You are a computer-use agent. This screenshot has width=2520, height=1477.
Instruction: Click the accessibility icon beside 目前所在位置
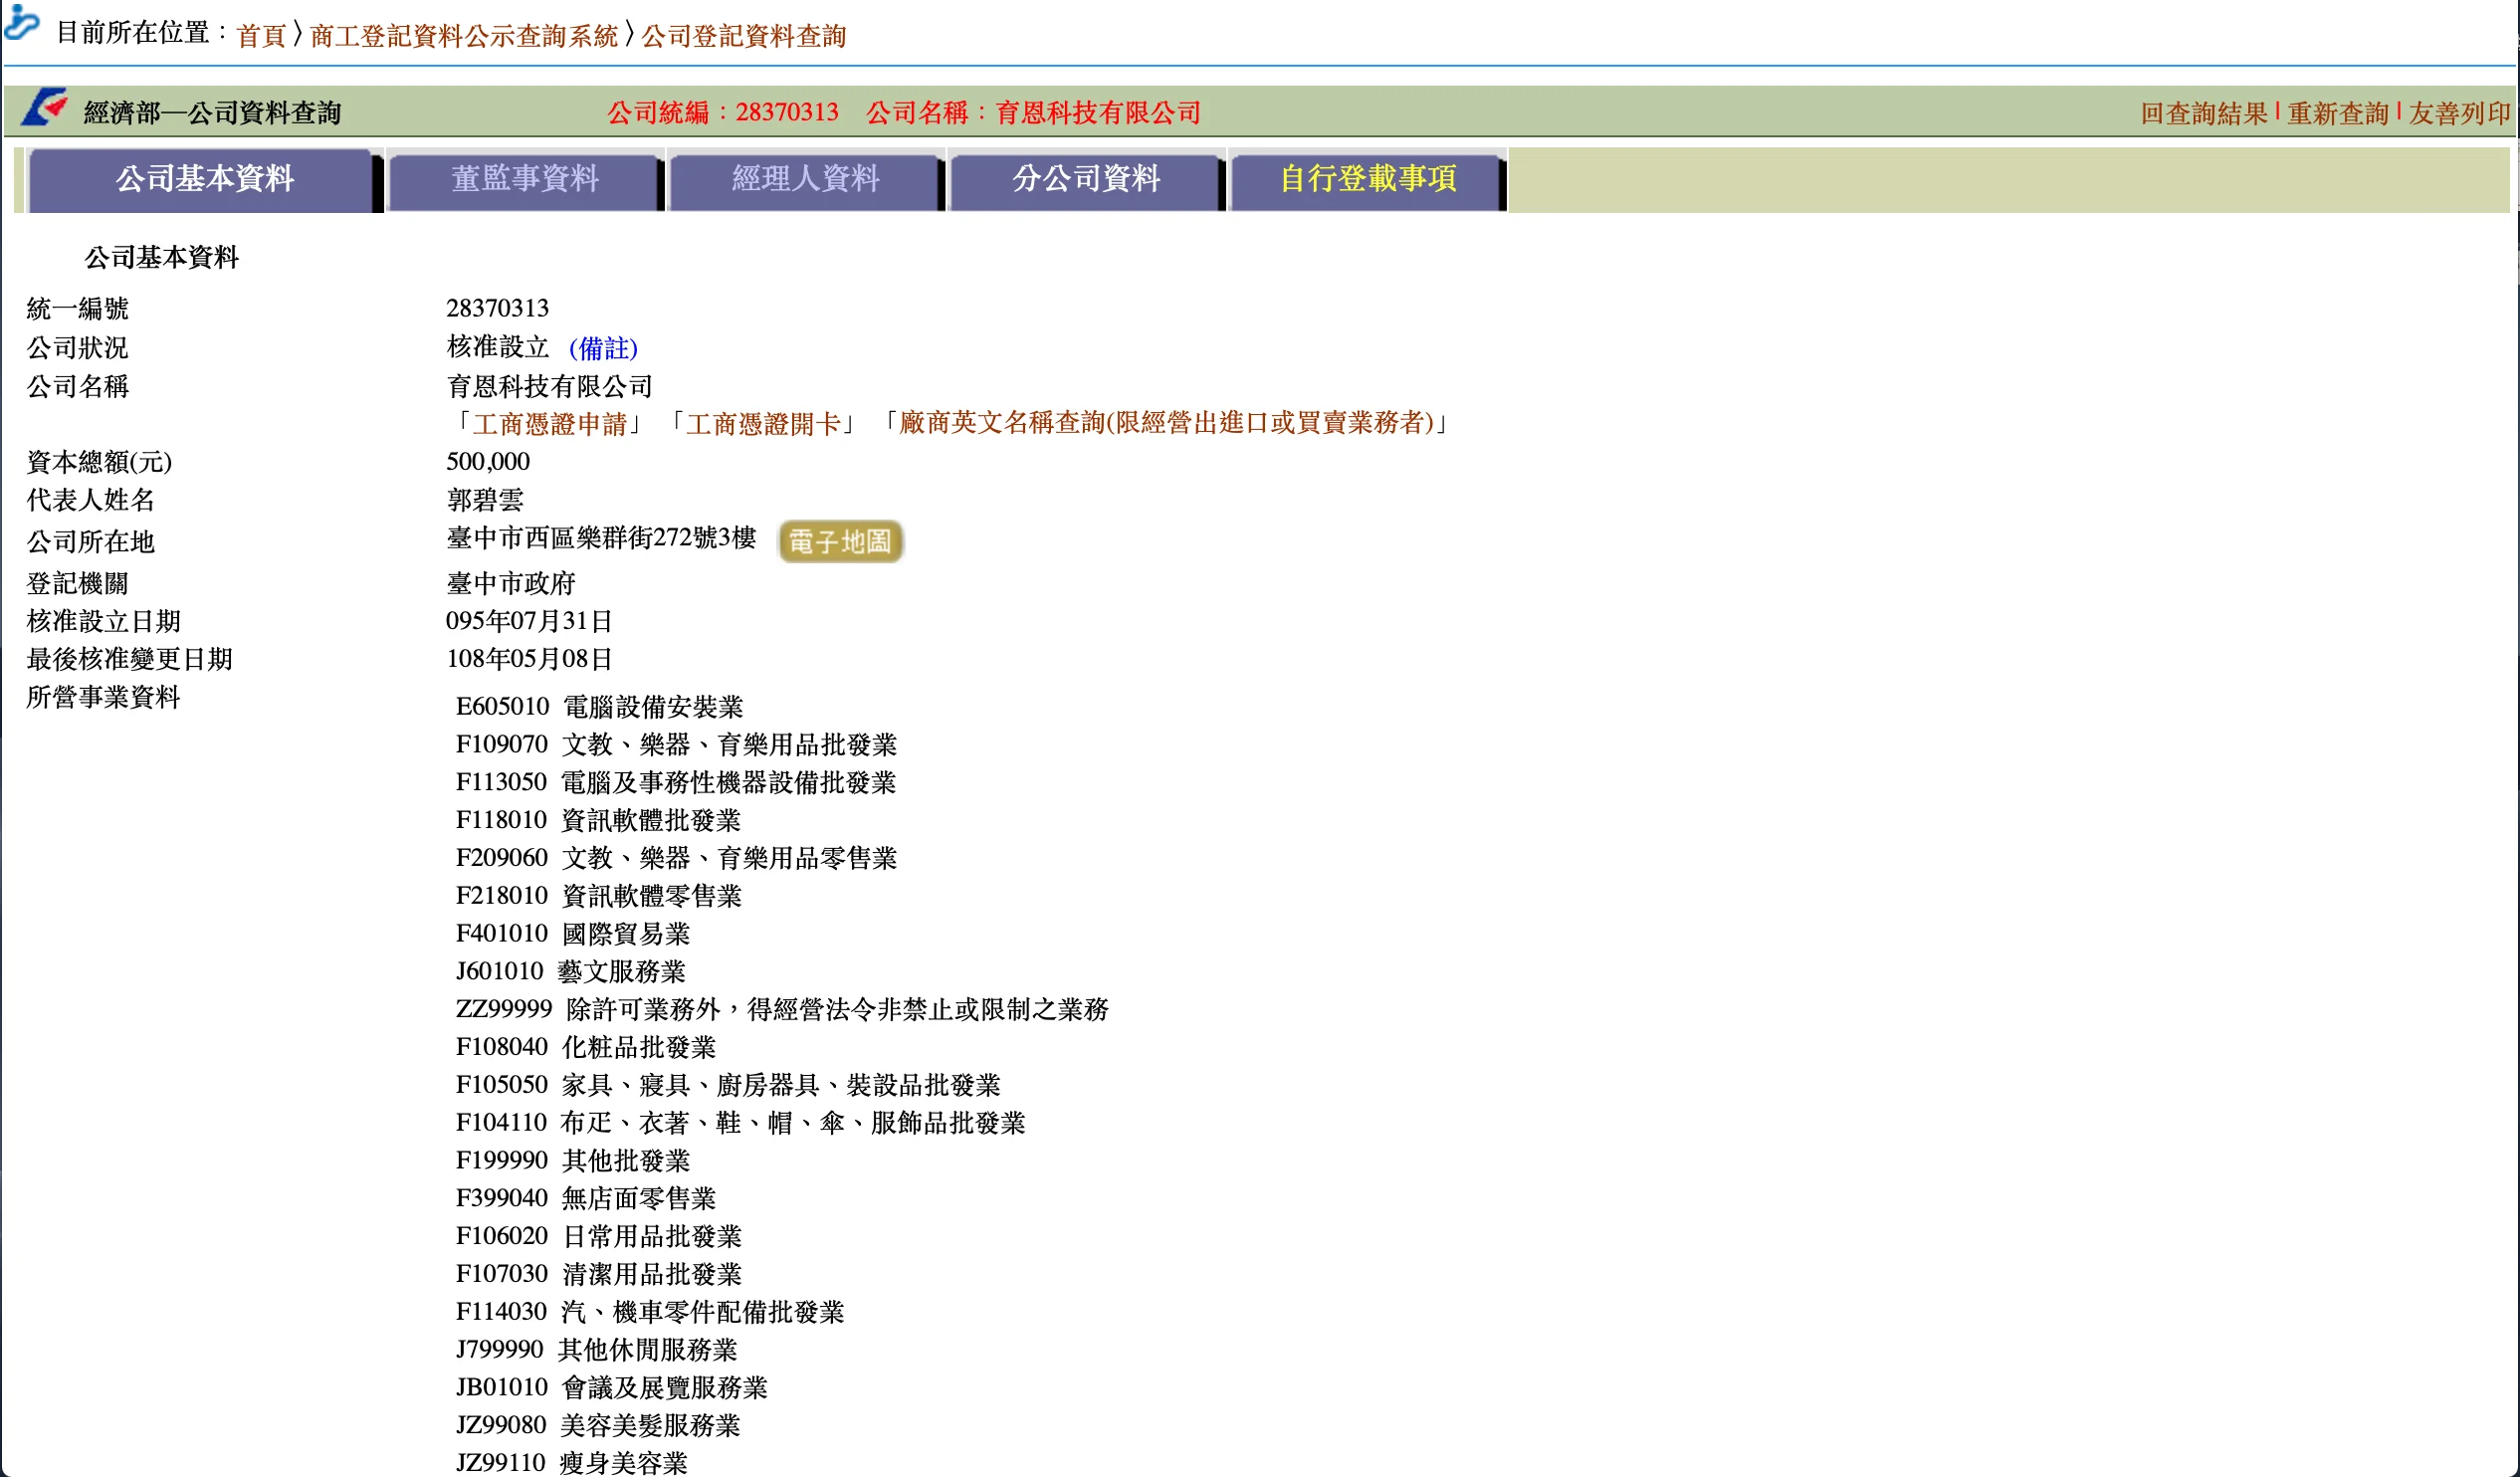[21, 22]
